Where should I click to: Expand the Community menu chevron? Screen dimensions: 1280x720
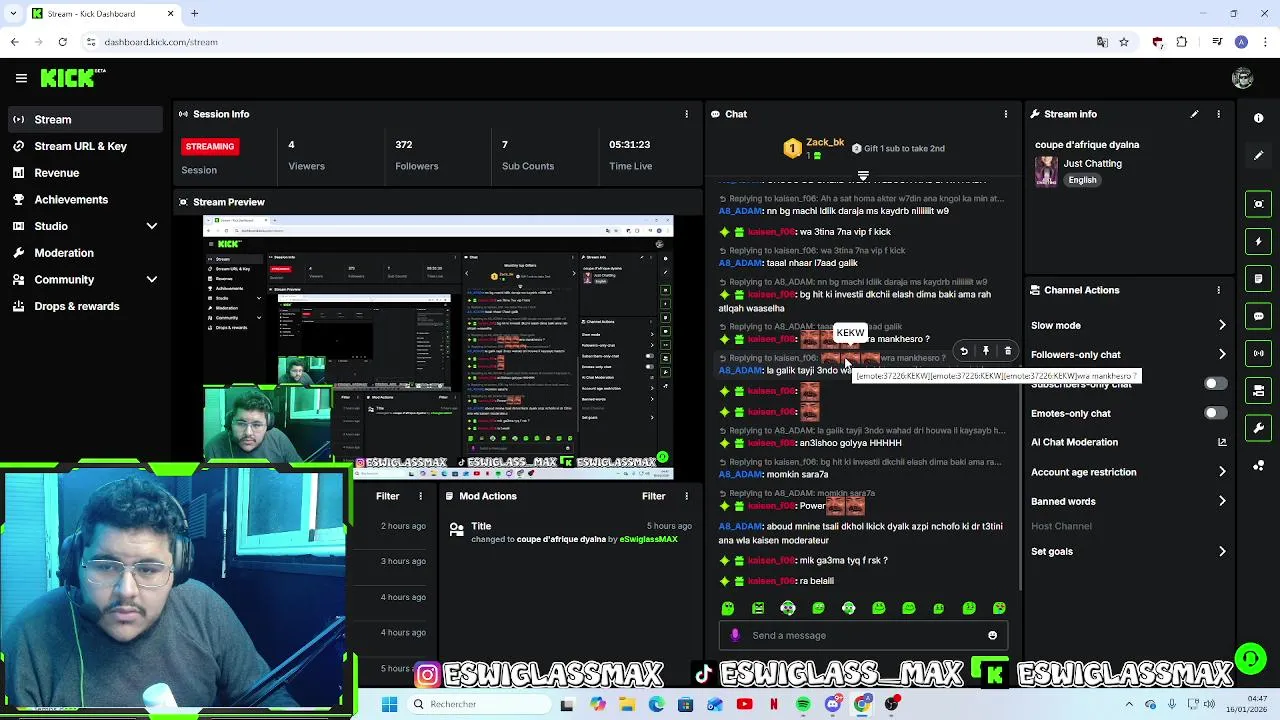pos(152,280)
